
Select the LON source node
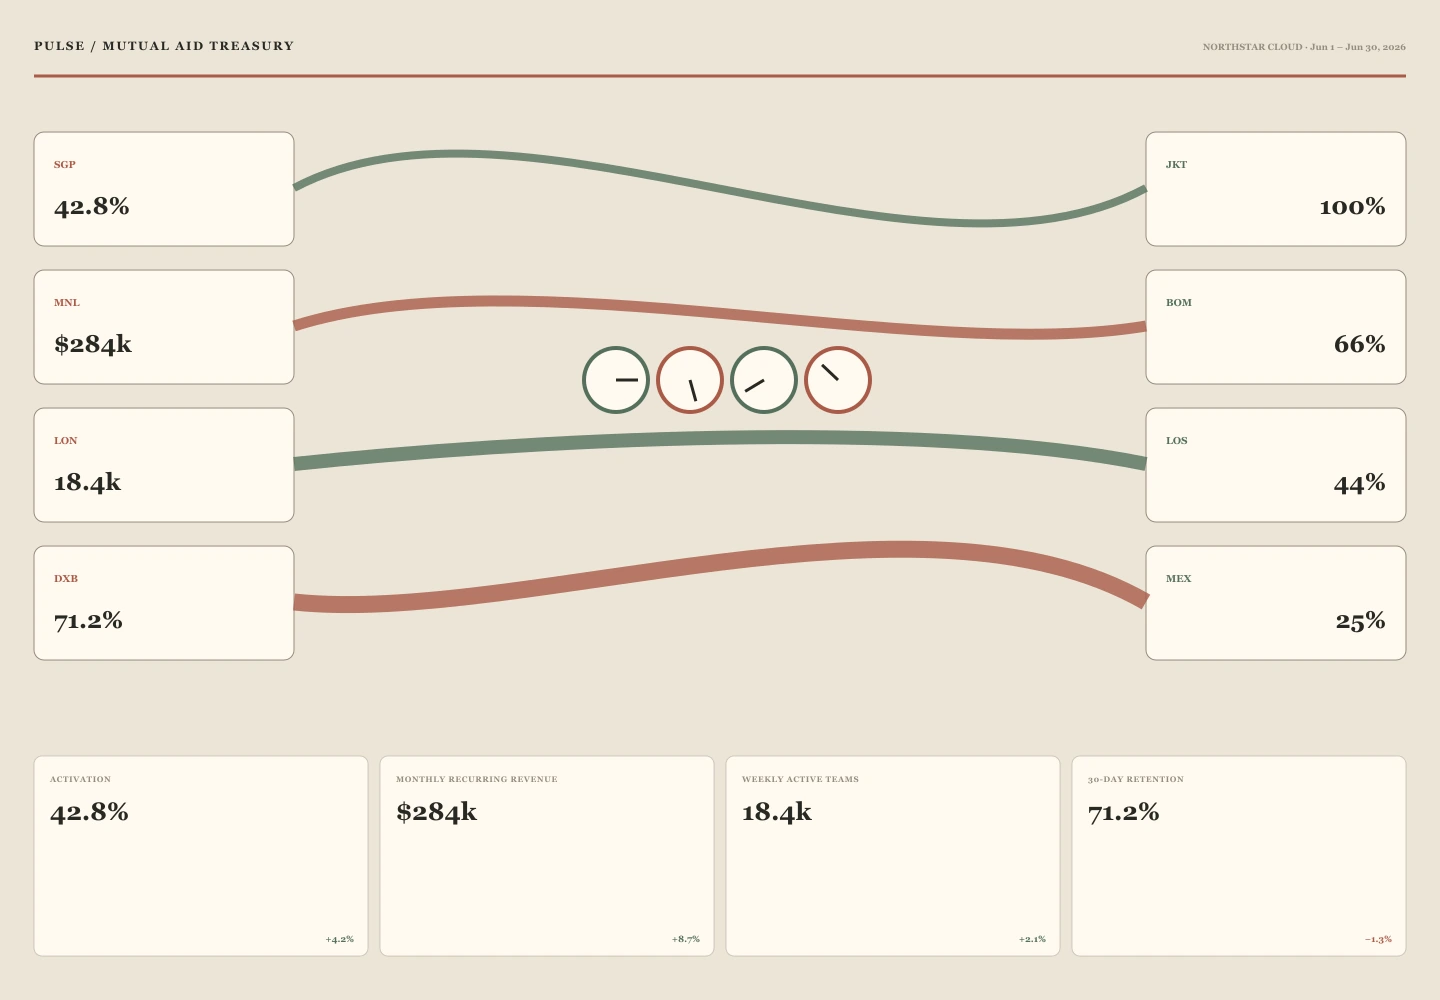164,465
